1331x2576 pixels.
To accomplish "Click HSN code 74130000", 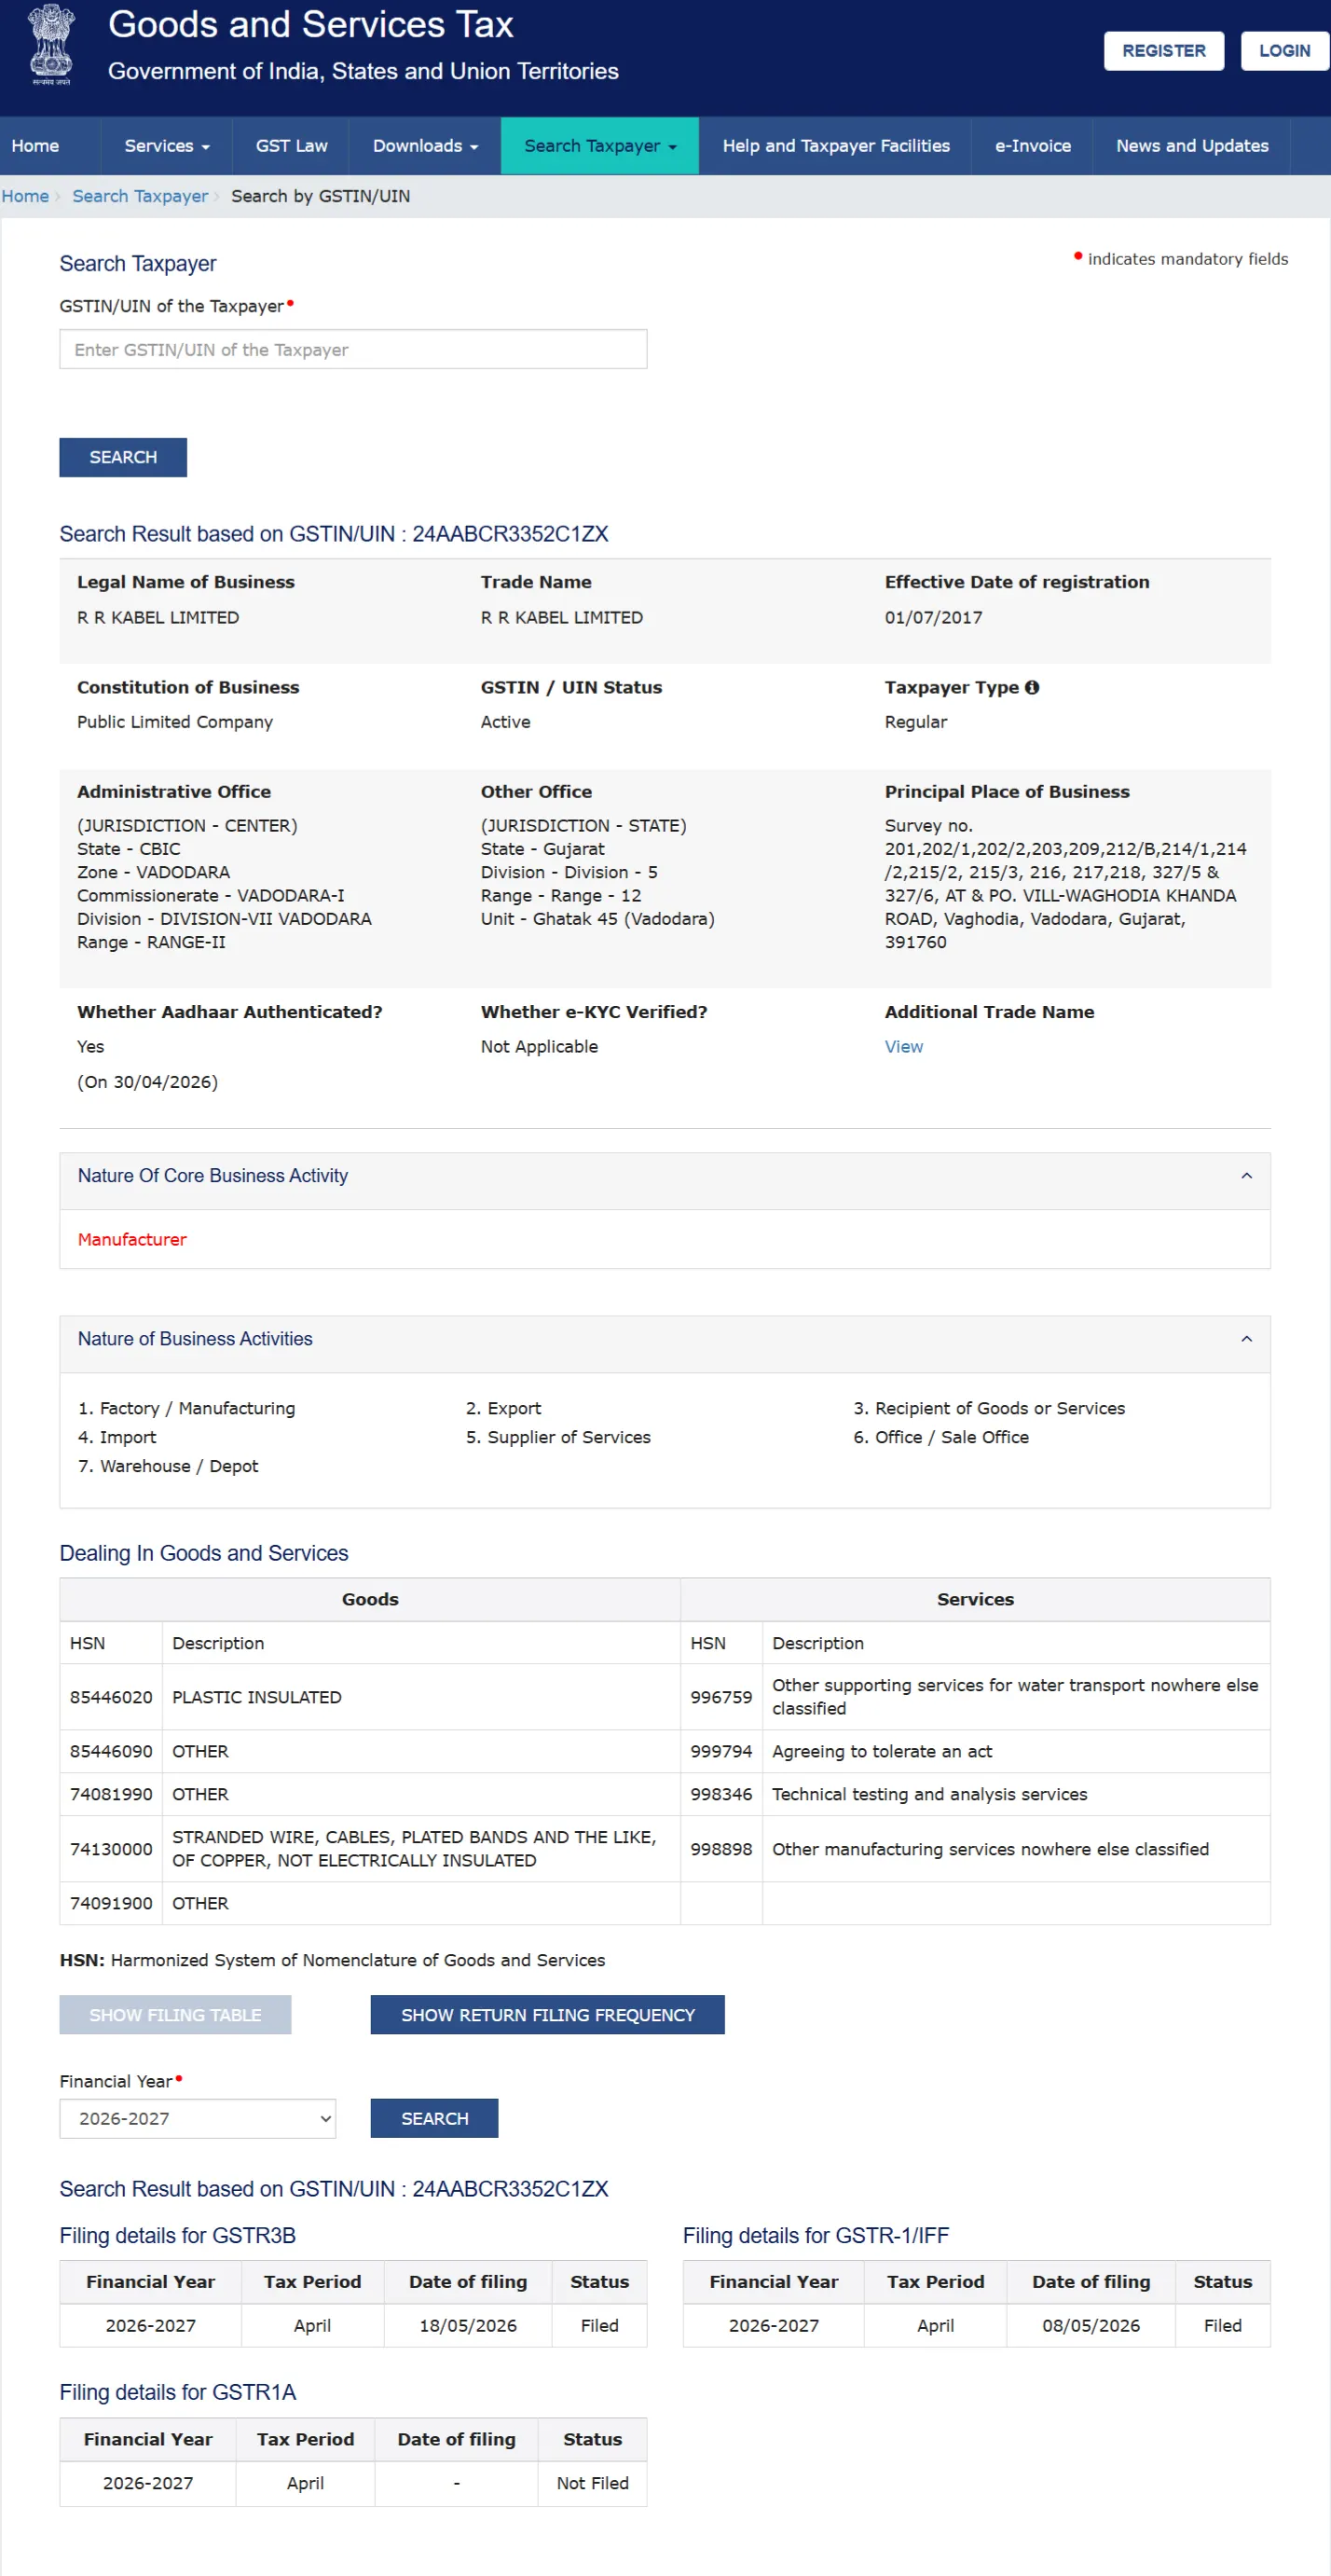I will [111, 1849].
